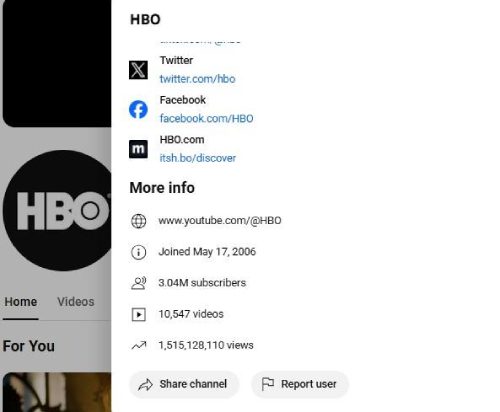Viewport: 500px width, 412px height.
Task: Click the Share channel button
Action: coord(184,384)
